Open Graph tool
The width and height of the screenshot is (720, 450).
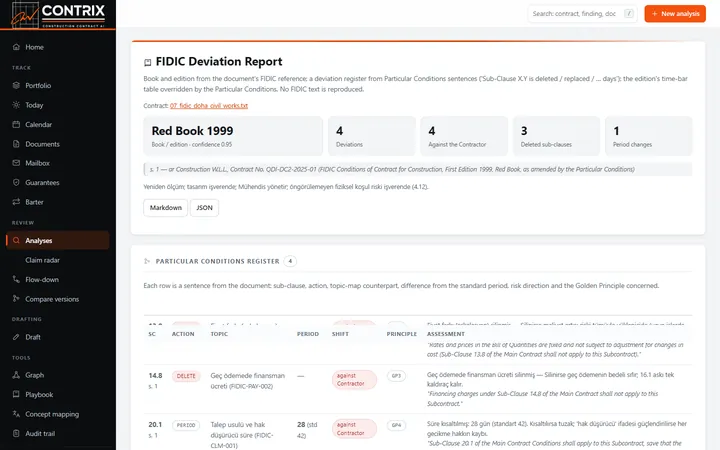(x=58, y=375)
